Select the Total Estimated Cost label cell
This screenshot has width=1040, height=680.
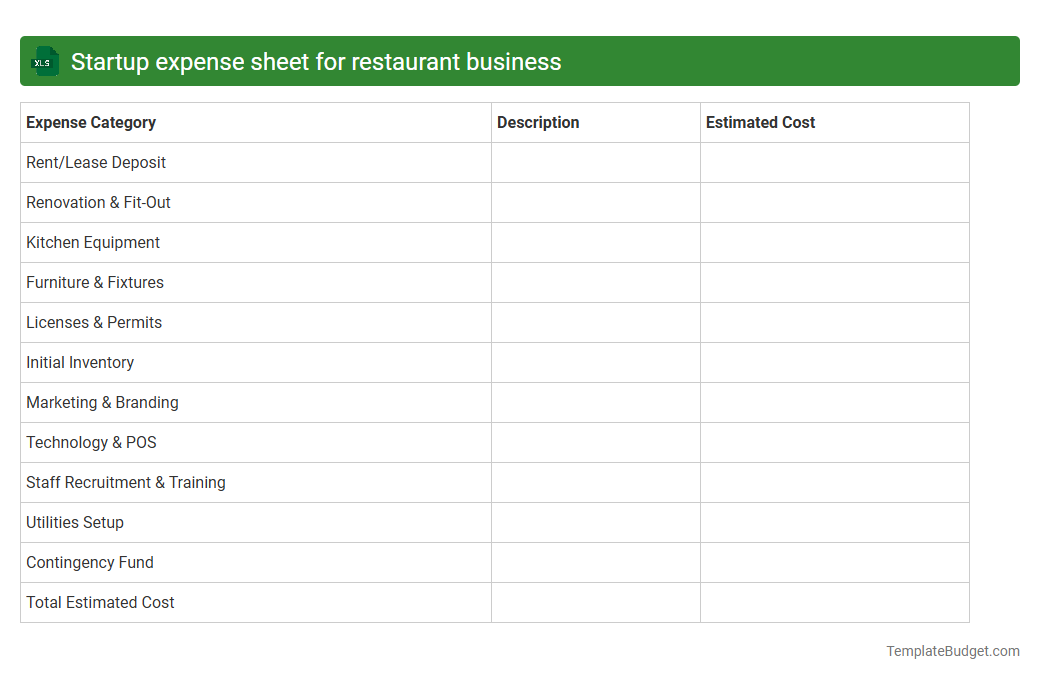point(100,602)
